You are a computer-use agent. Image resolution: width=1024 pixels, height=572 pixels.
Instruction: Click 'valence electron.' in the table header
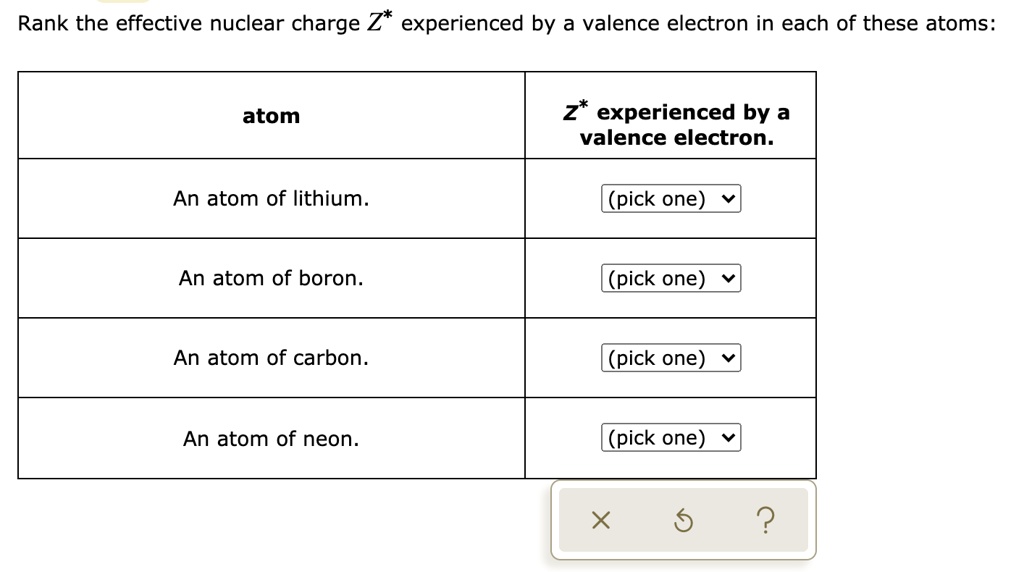pos(677,138)
